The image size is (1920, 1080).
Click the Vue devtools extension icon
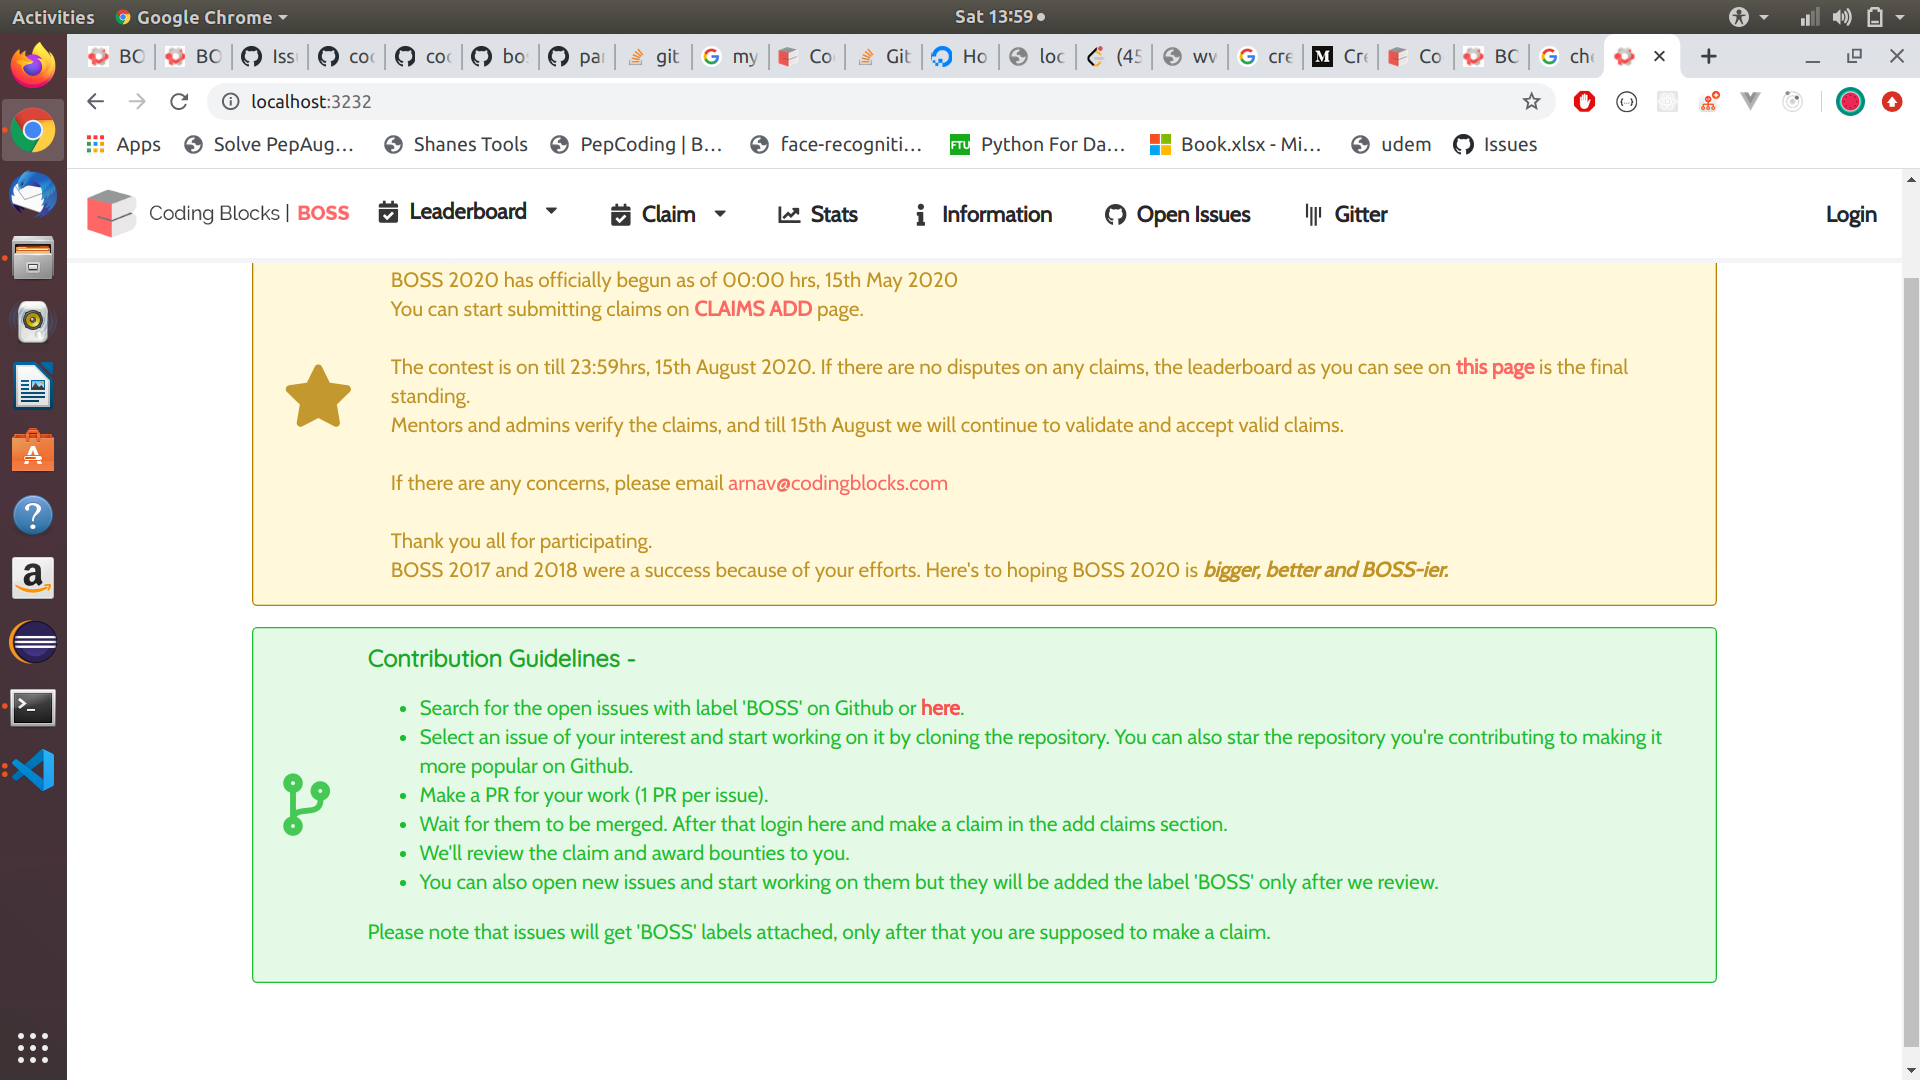click(1751, 101)
